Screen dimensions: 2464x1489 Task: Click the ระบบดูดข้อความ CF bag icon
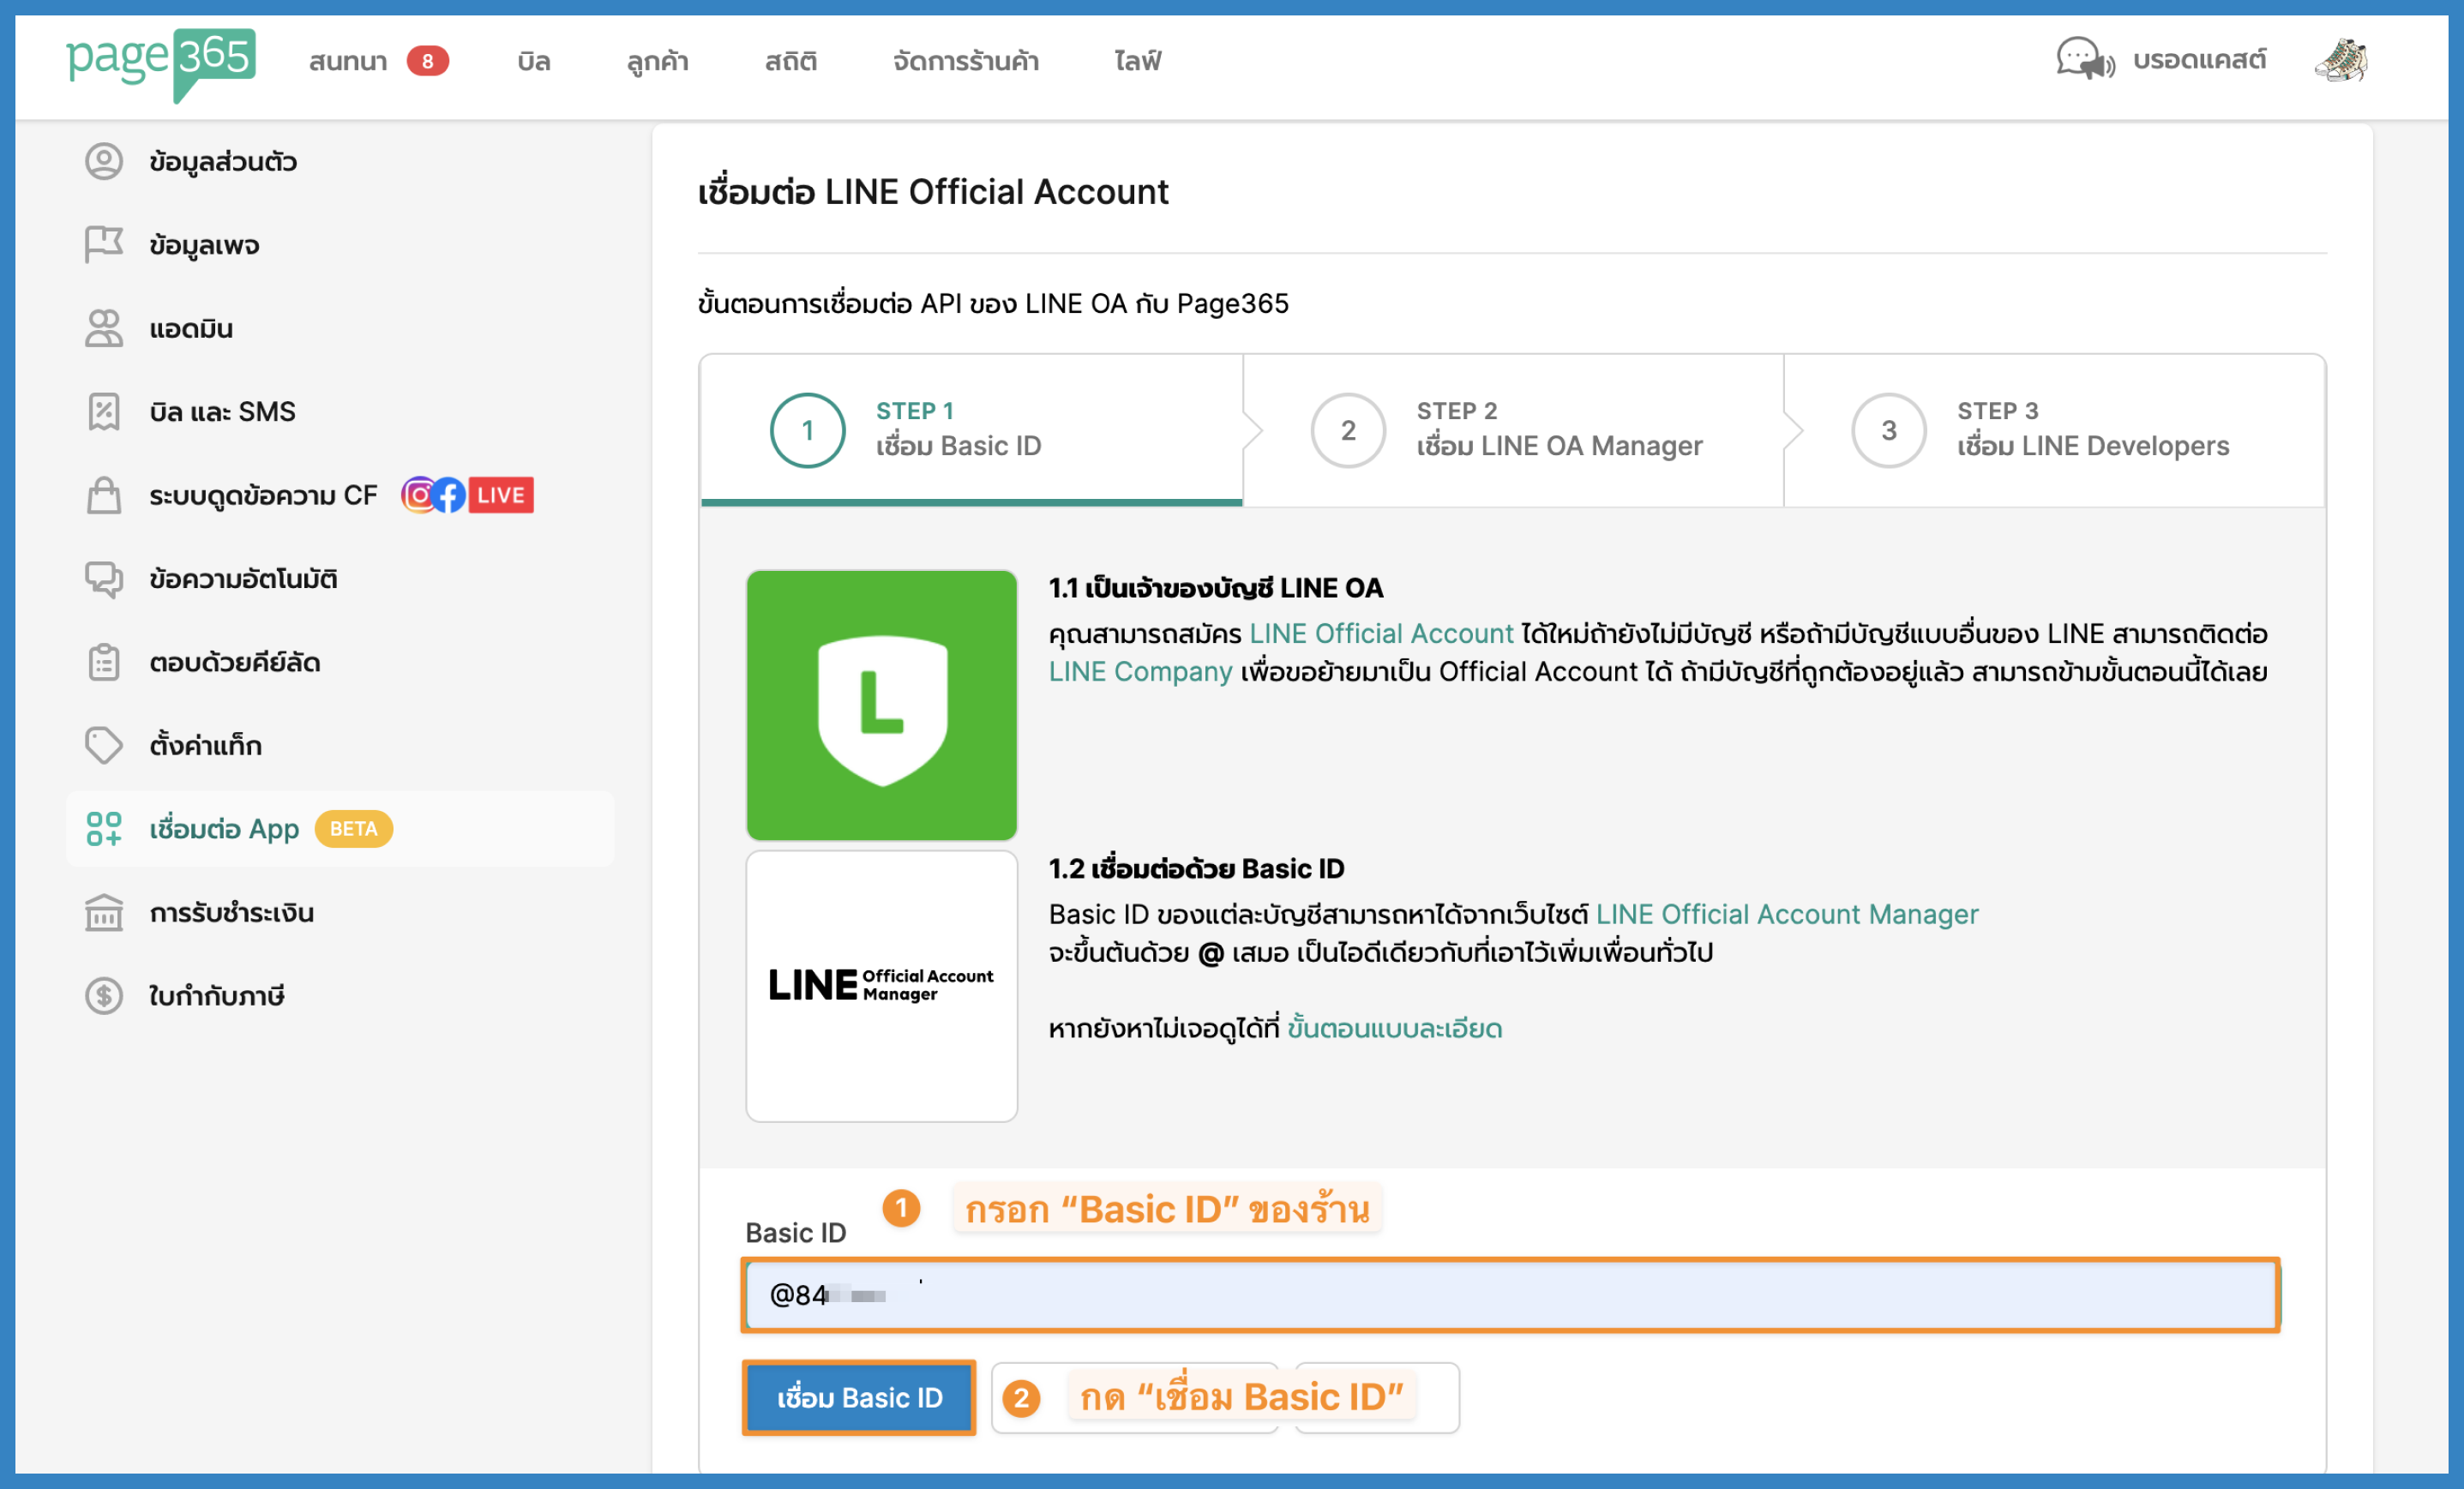pos(104,495)
